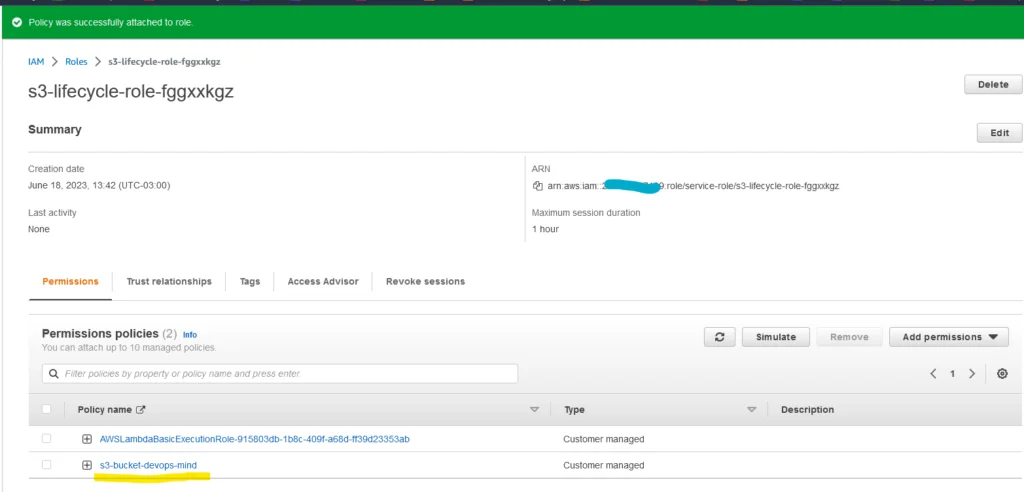Click the 'Policy was successfully attached' message
1024x492 pixels.
[x=111, y=22]
